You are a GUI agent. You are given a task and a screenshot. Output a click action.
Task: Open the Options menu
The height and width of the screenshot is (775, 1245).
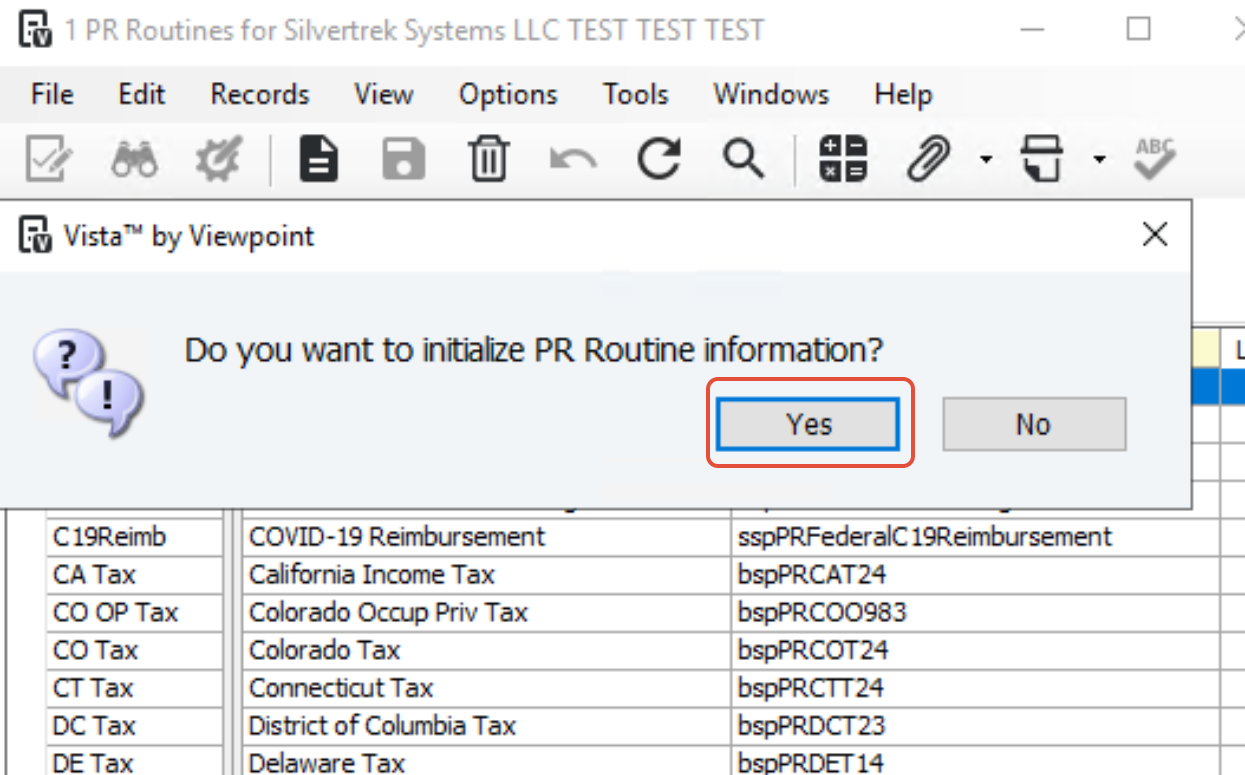click(x=508, y=94)
